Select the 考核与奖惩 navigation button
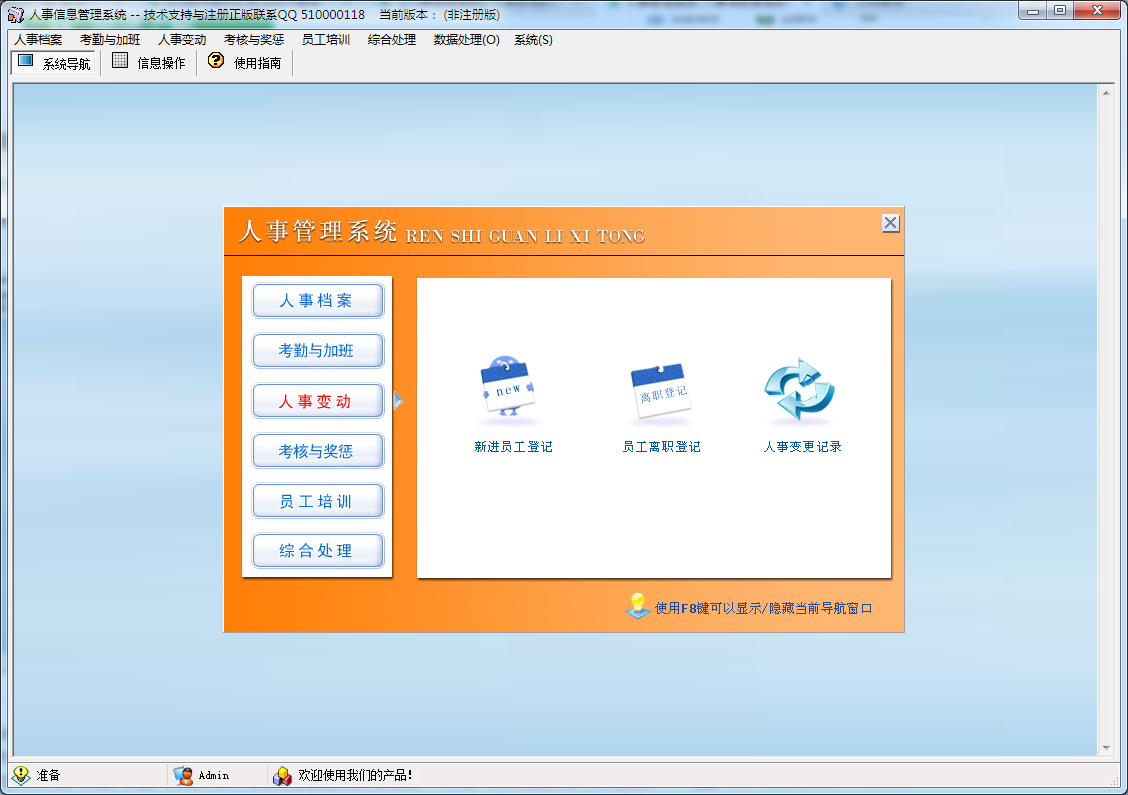The height and width of the screenshot is (795, 1128). 317,450
